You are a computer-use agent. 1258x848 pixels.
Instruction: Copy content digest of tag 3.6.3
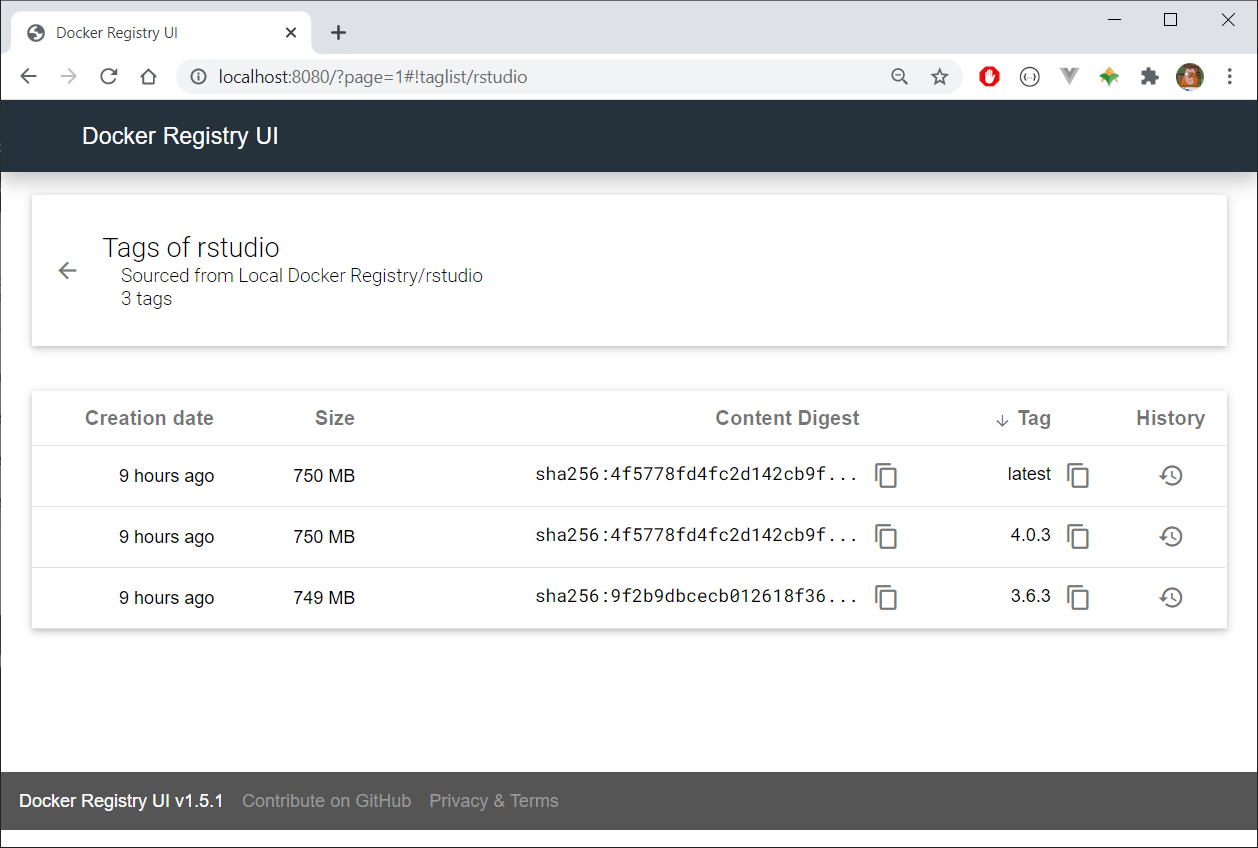click(x=886, y=598)
